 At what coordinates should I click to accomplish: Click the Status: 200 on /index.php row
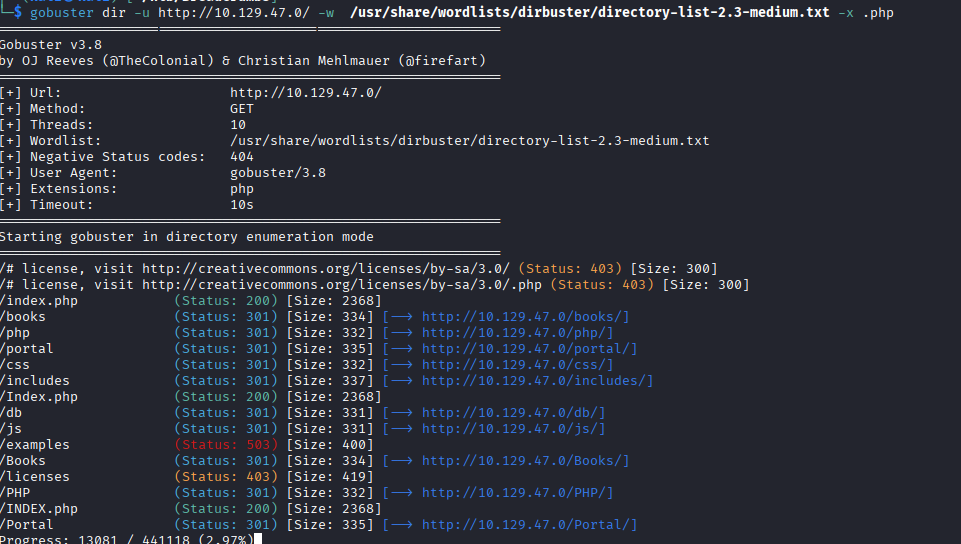(x=226, y=301)
